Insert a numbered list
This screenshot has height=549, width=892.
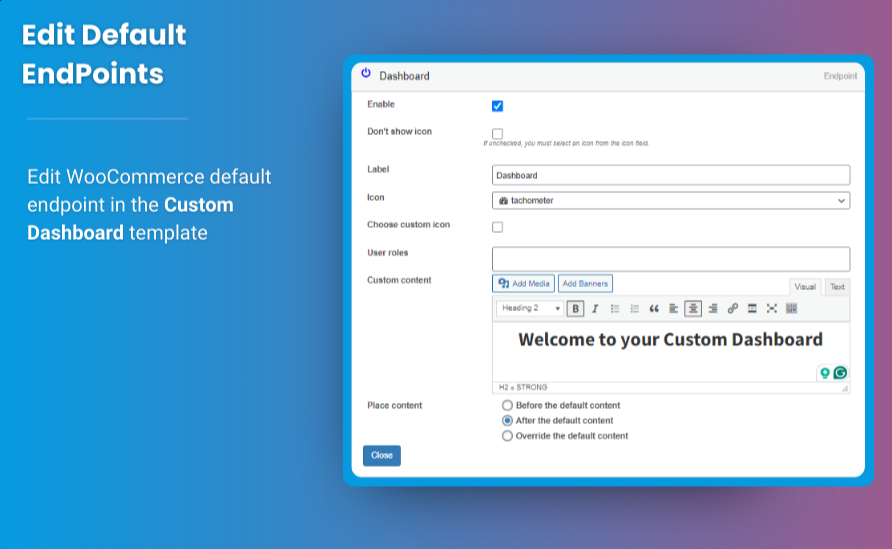[x=634, y=309]
